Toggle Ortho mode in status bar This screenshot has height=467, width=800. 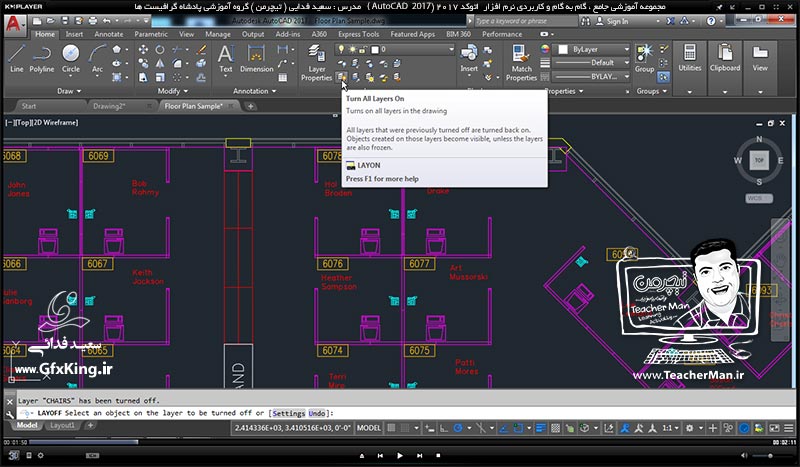coord(444,428)
